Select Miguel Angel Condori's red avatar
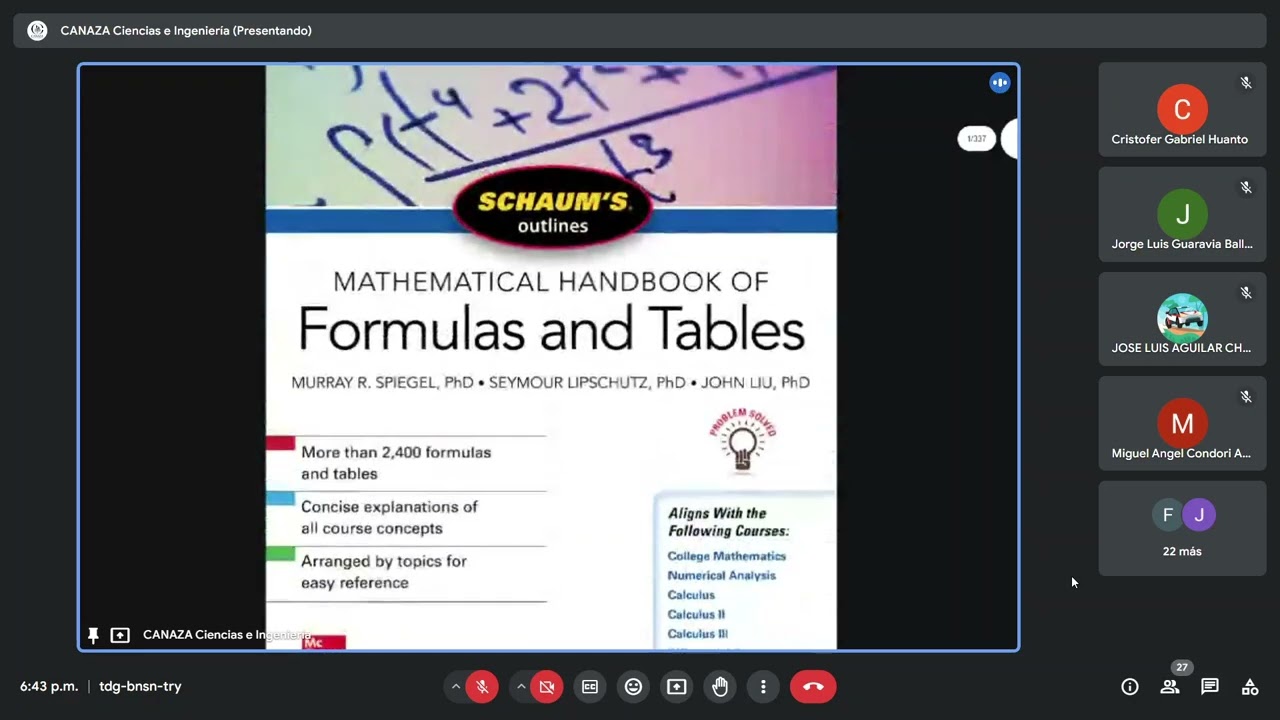 (1182, 423)
